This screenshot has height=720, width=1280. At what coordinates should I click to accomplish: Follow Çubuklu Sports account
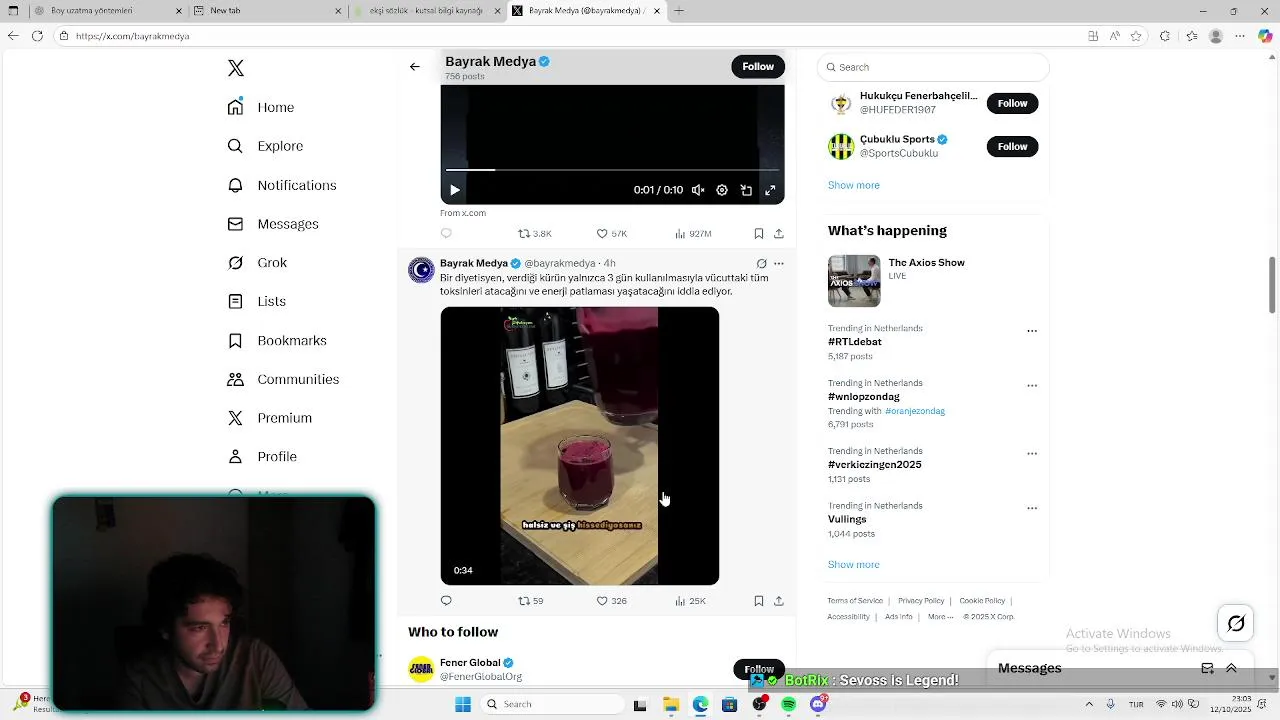point(1012,146)
